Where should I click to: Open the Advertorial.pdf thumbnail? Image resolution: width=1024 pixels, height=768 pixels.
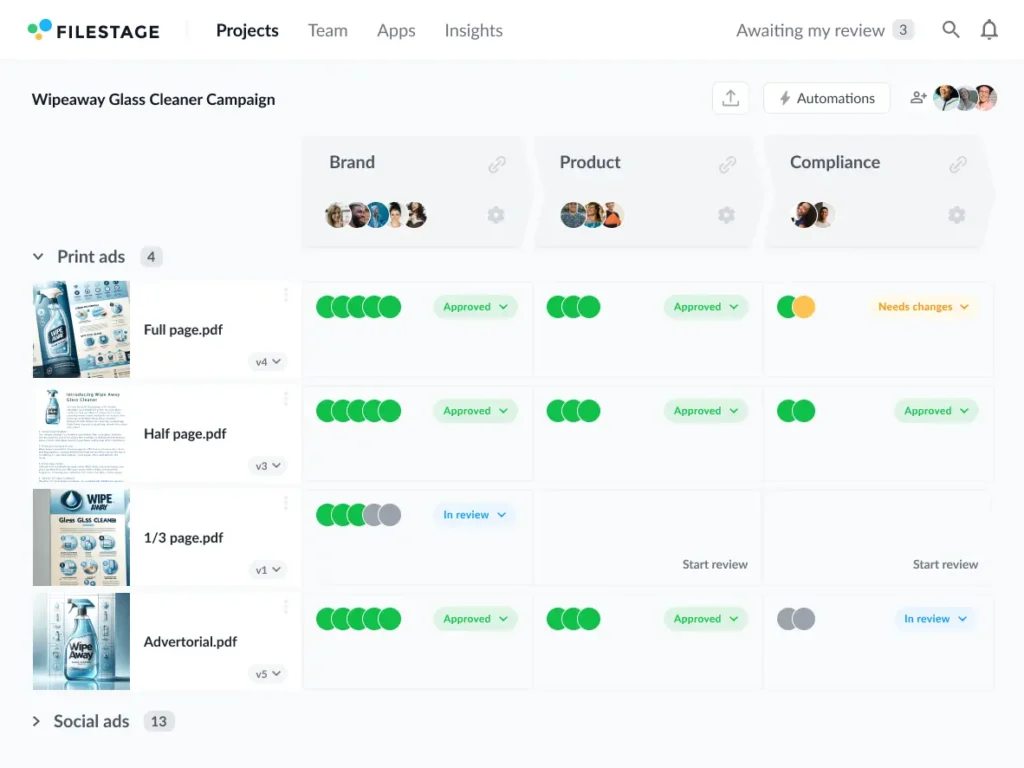tap(81, 641)
